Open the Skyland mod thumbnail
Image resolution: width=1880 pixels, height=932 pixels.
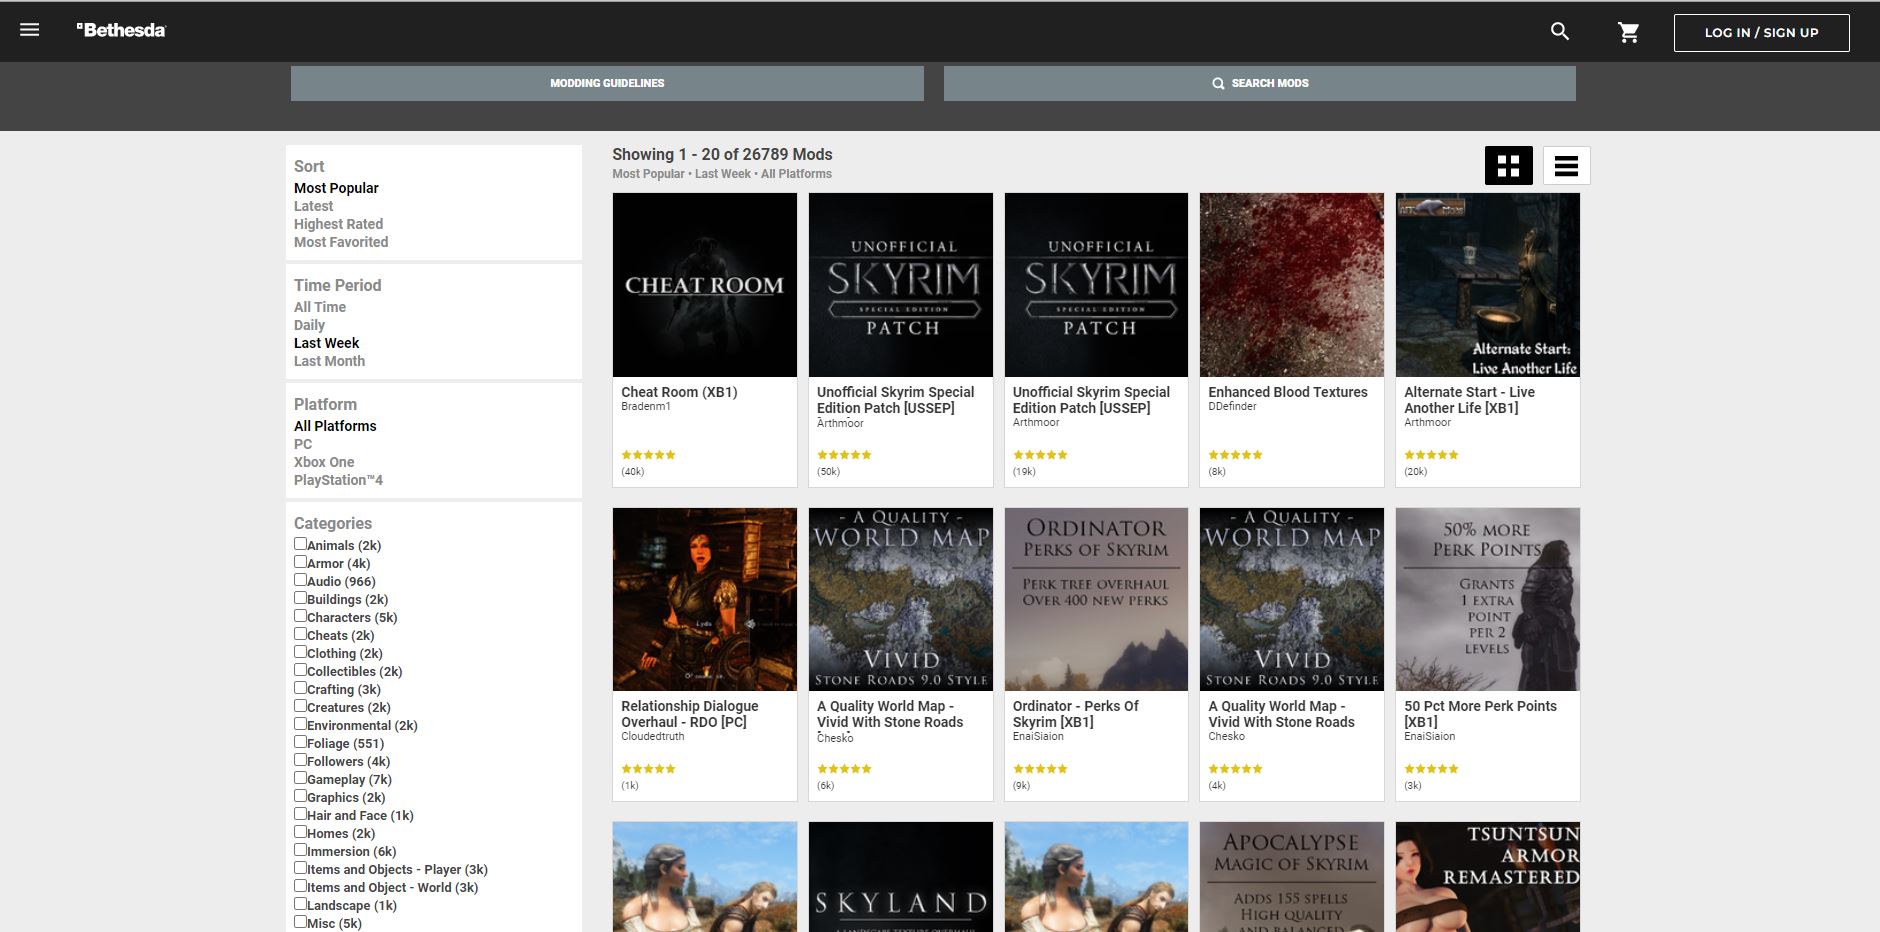tap(901, 877)
